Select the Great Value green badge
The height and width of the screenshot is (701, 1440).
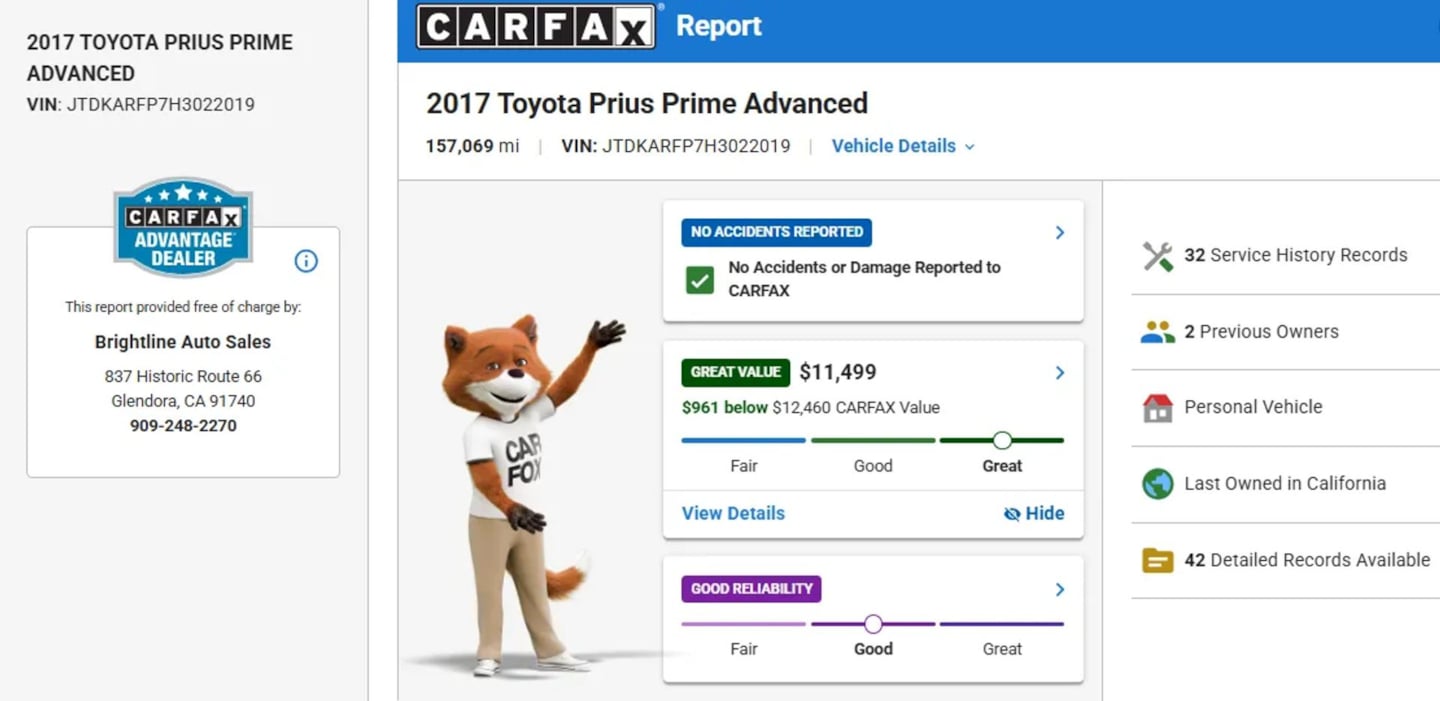click(736, 372)
